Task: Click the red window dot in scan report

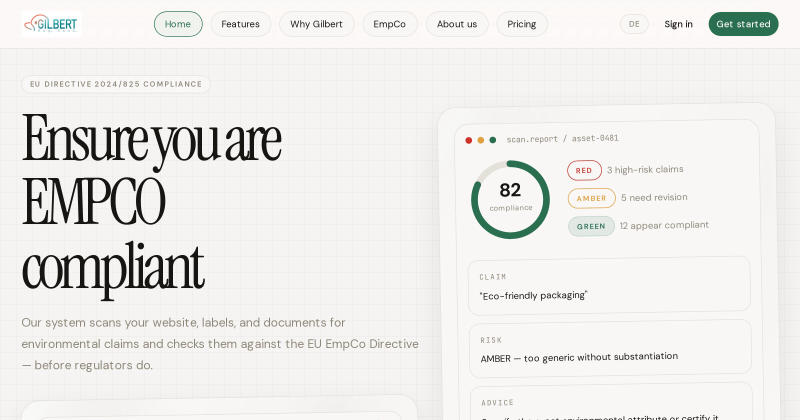Action: click(x=468, y=140)
